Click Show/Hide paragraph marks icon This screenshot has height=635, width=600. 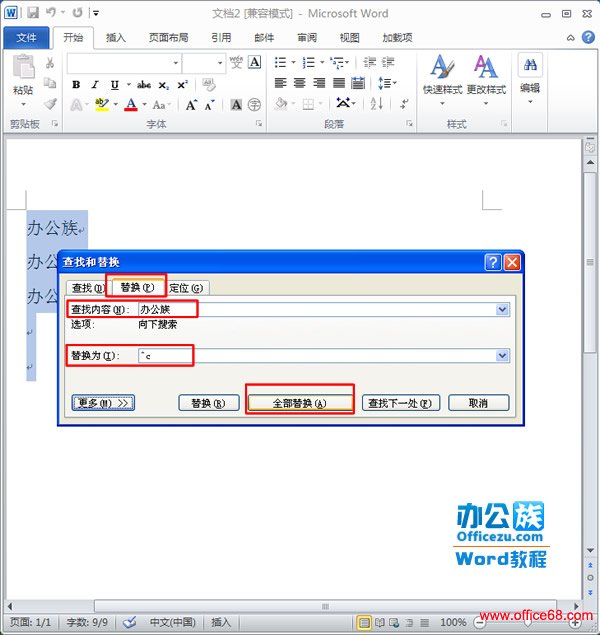click(404, 104)
